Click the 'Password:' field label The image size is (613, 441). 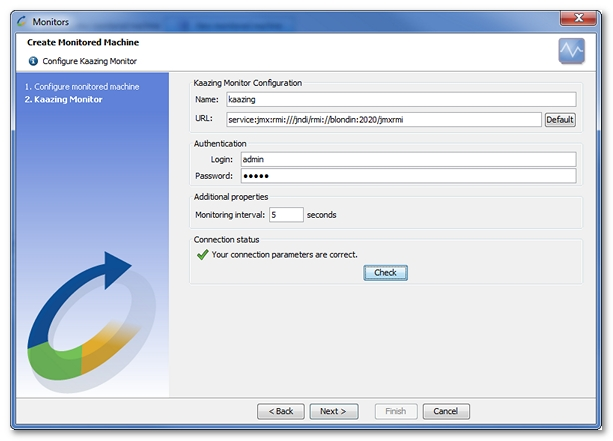(214, 176)
